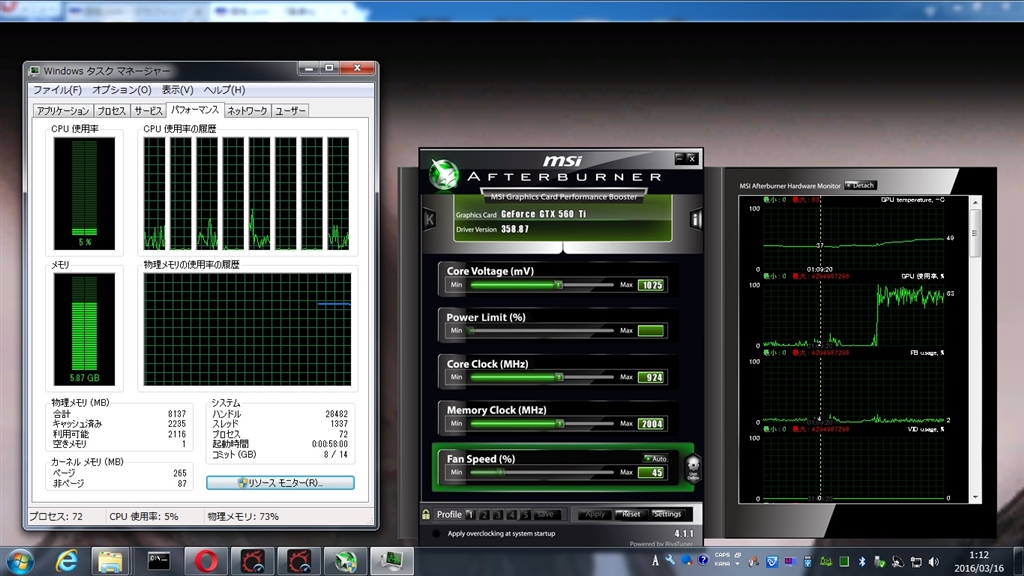Open Afterburner Settings button
Screen dimensions: 1024x576
(x=667, y=514)
